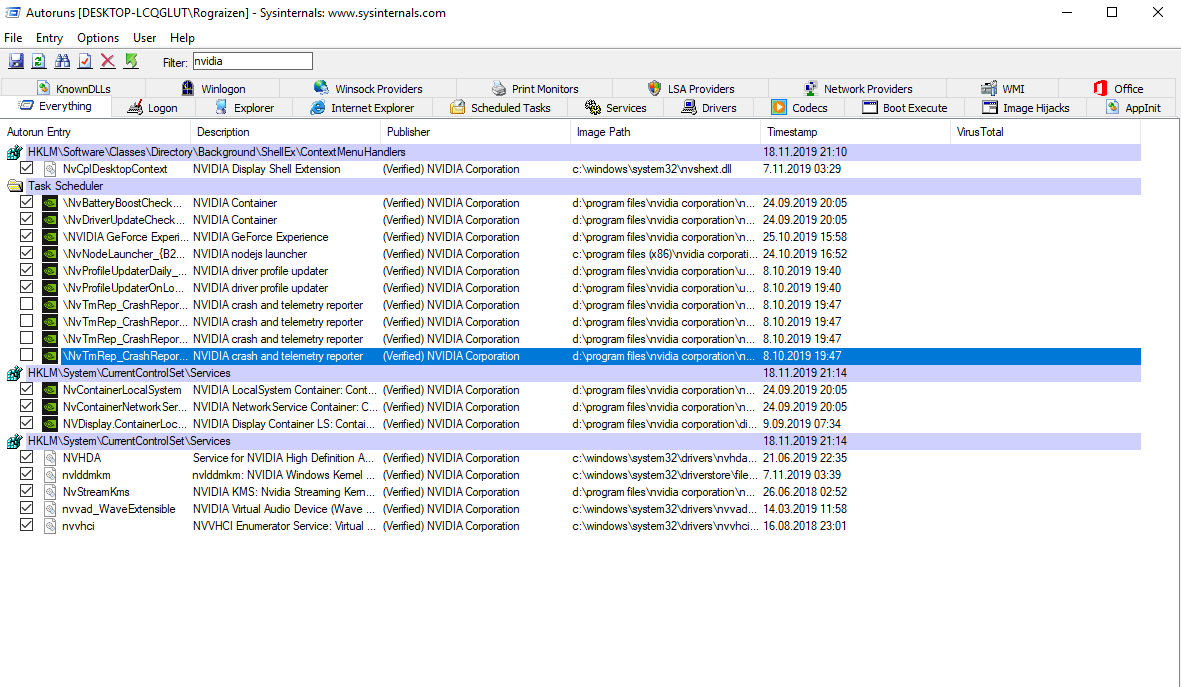Open the Boot Execute tab
The image size is (1181, 687).
coord(905,108)
